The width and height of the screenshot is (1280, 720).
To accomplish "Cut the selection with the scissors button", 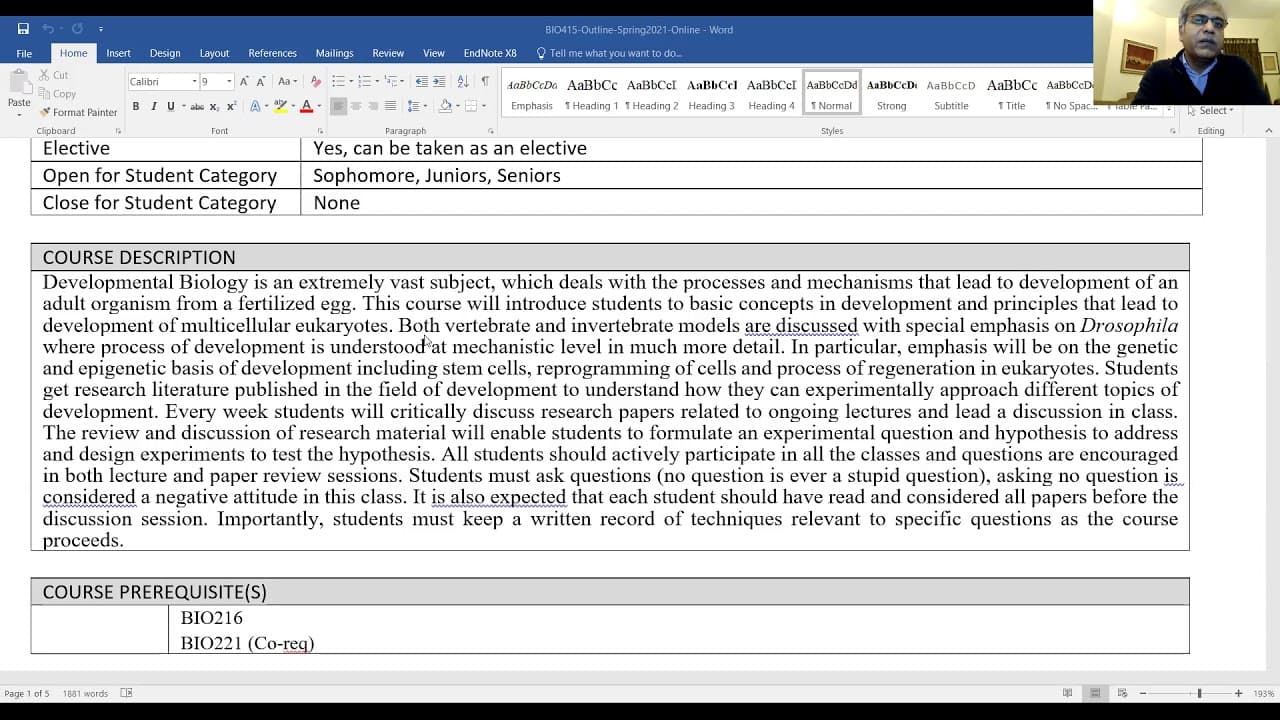I will pyautogui.click(x=53, y=75).
